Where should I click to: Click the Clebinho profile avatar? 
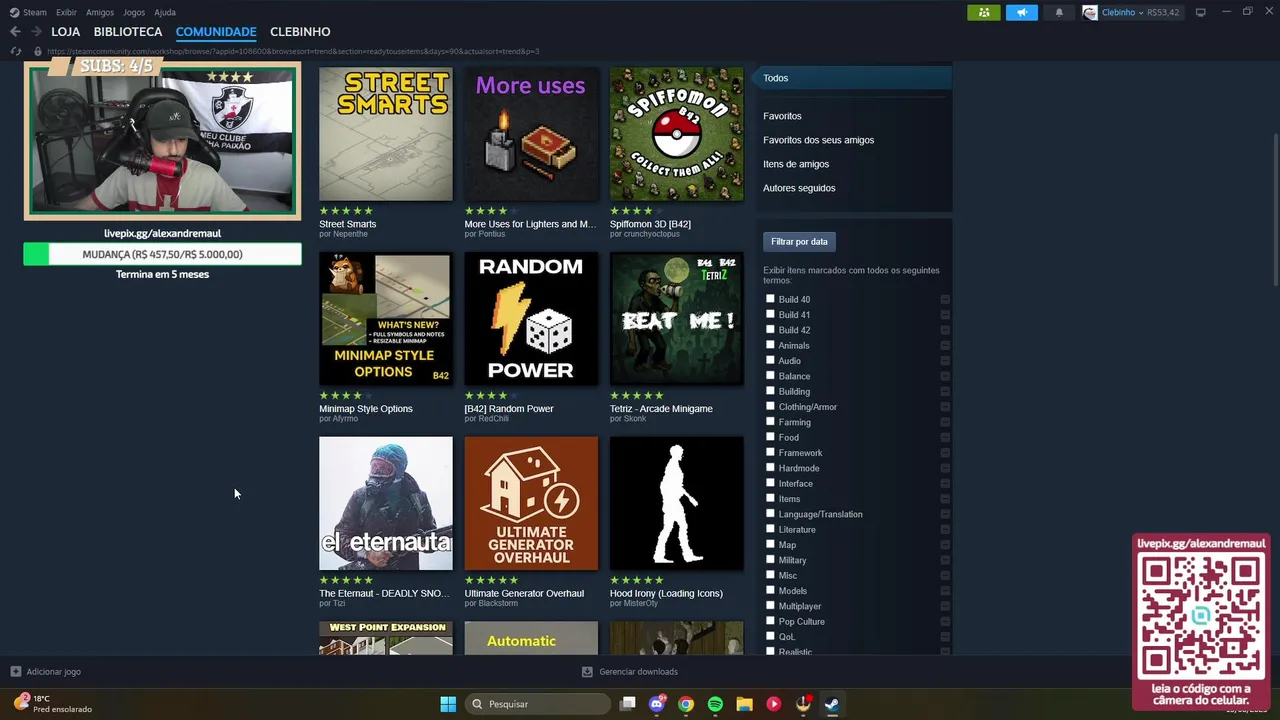pos(1090,13)
